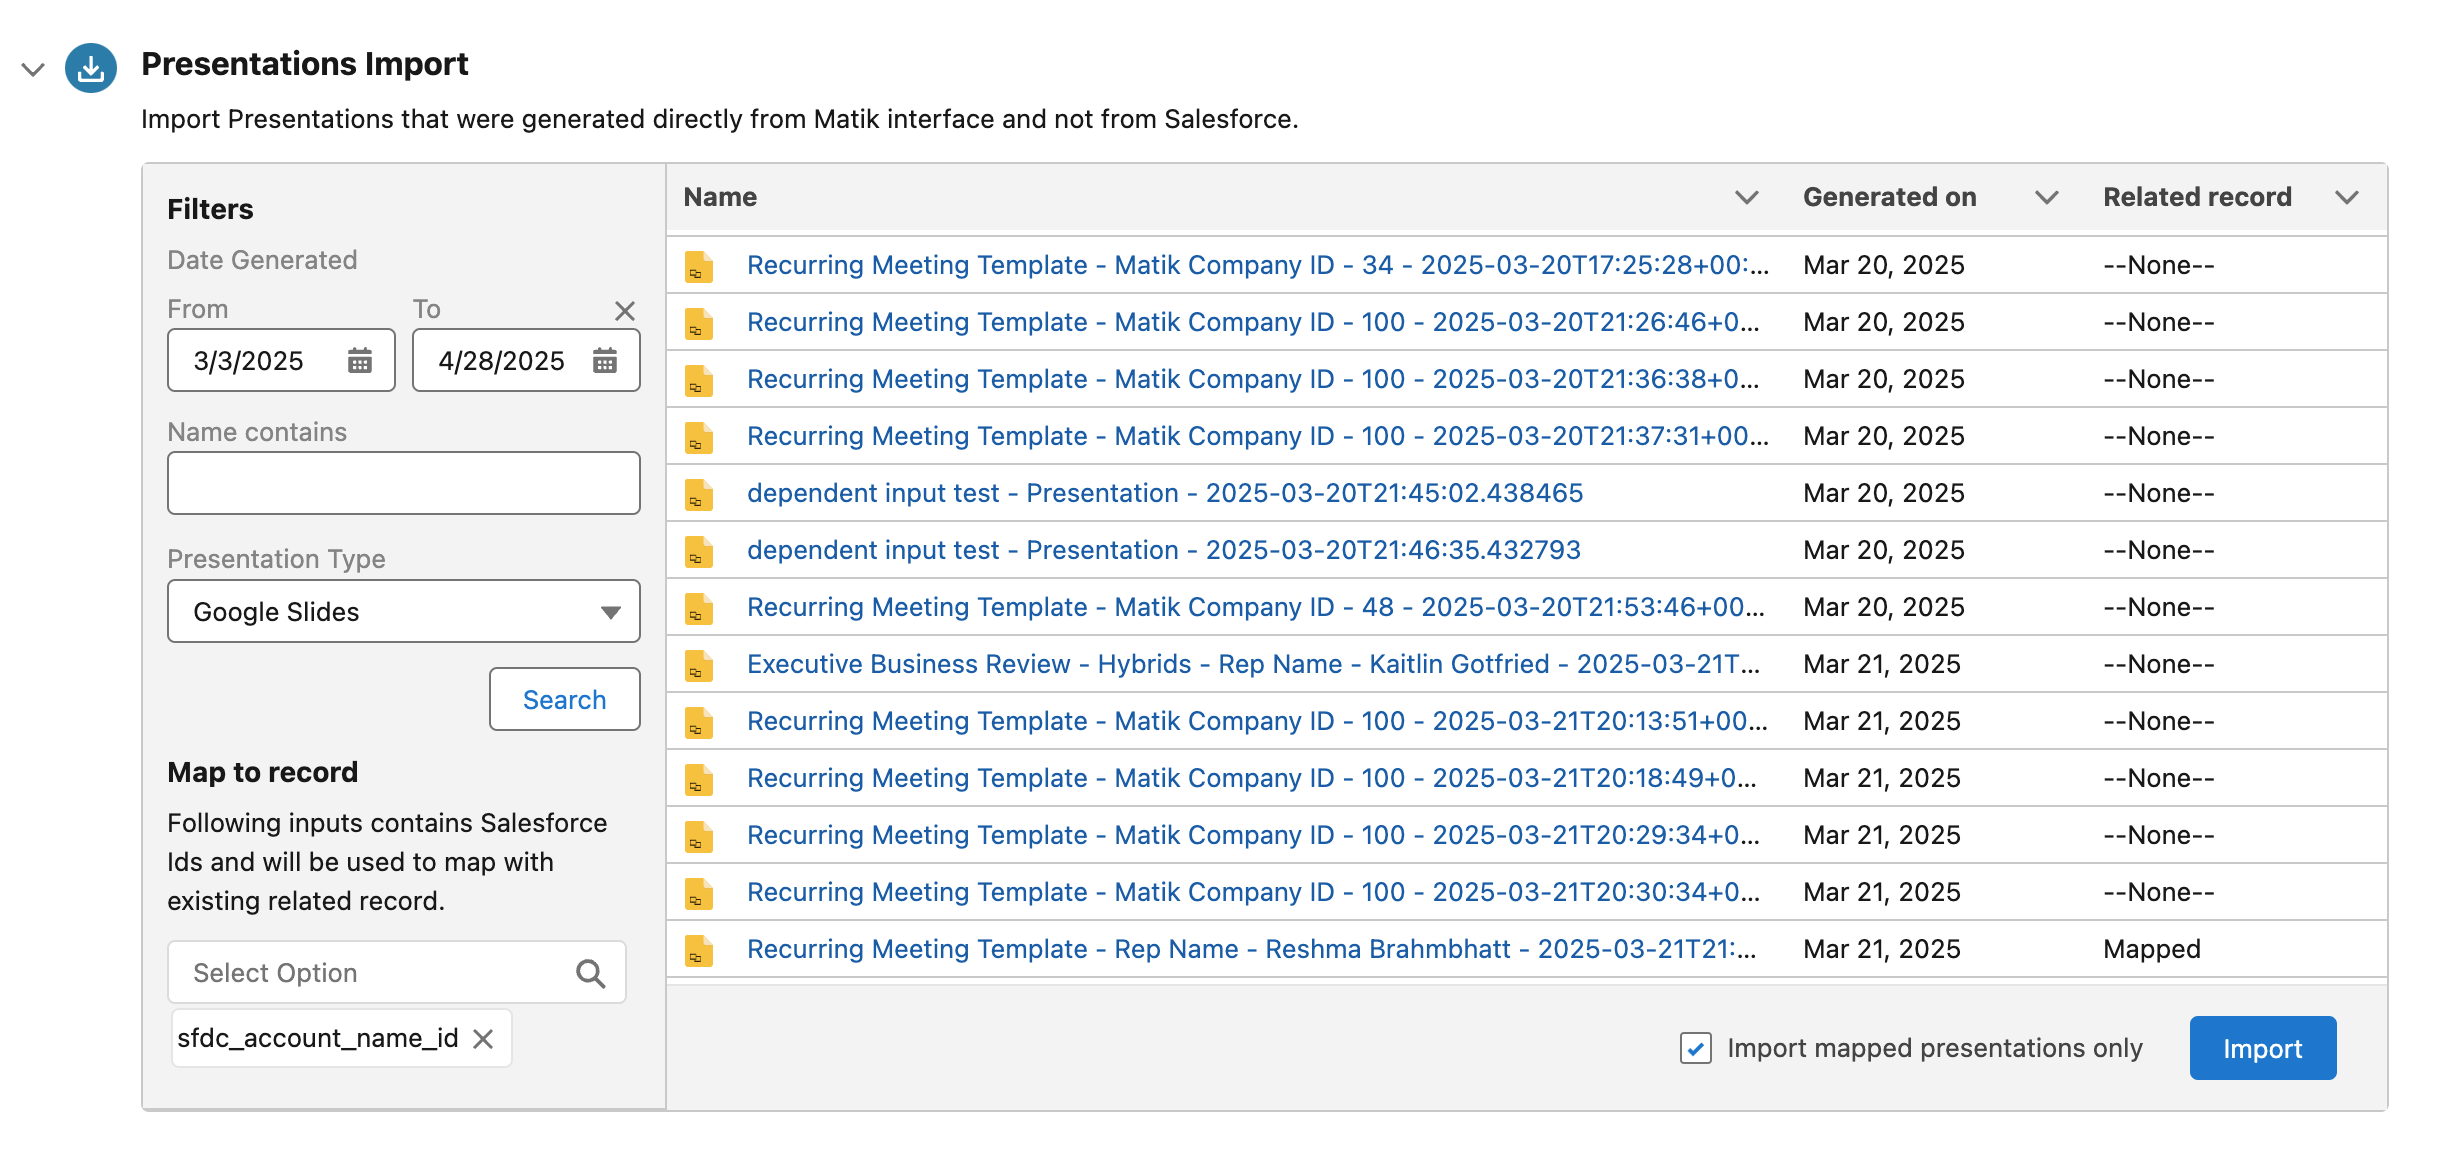This screenshot has width=2438, height=1154.
Task: Open Recurring Meeting Template 2025-03-21T20:13:51 link
Action: tap(1258, 721)
